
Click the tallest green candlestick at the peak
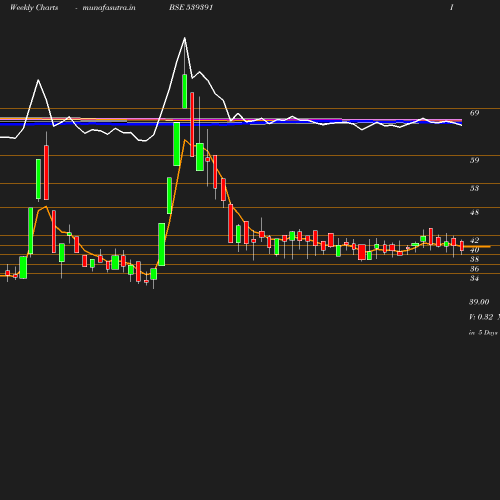click(x=185, y=91)
